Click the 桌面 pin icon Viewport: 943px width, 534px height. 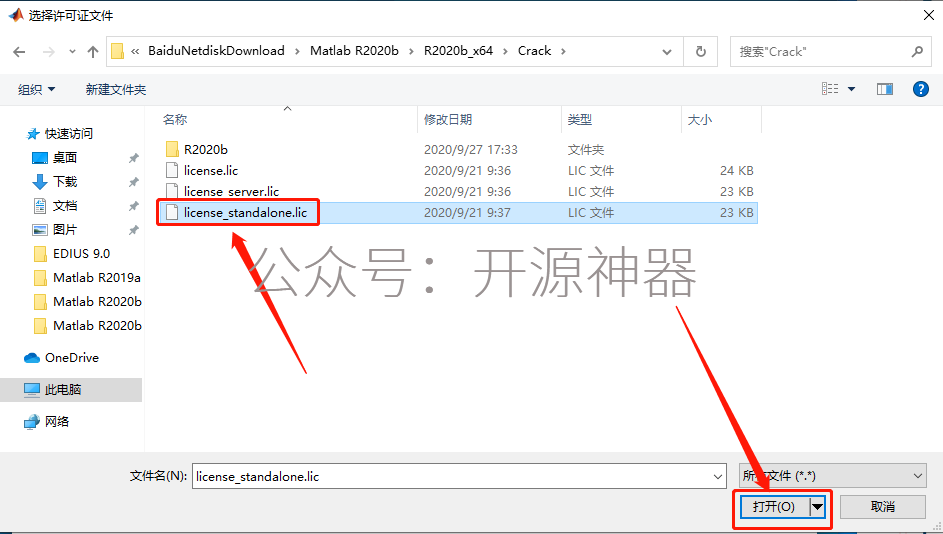tap(134, 158)
